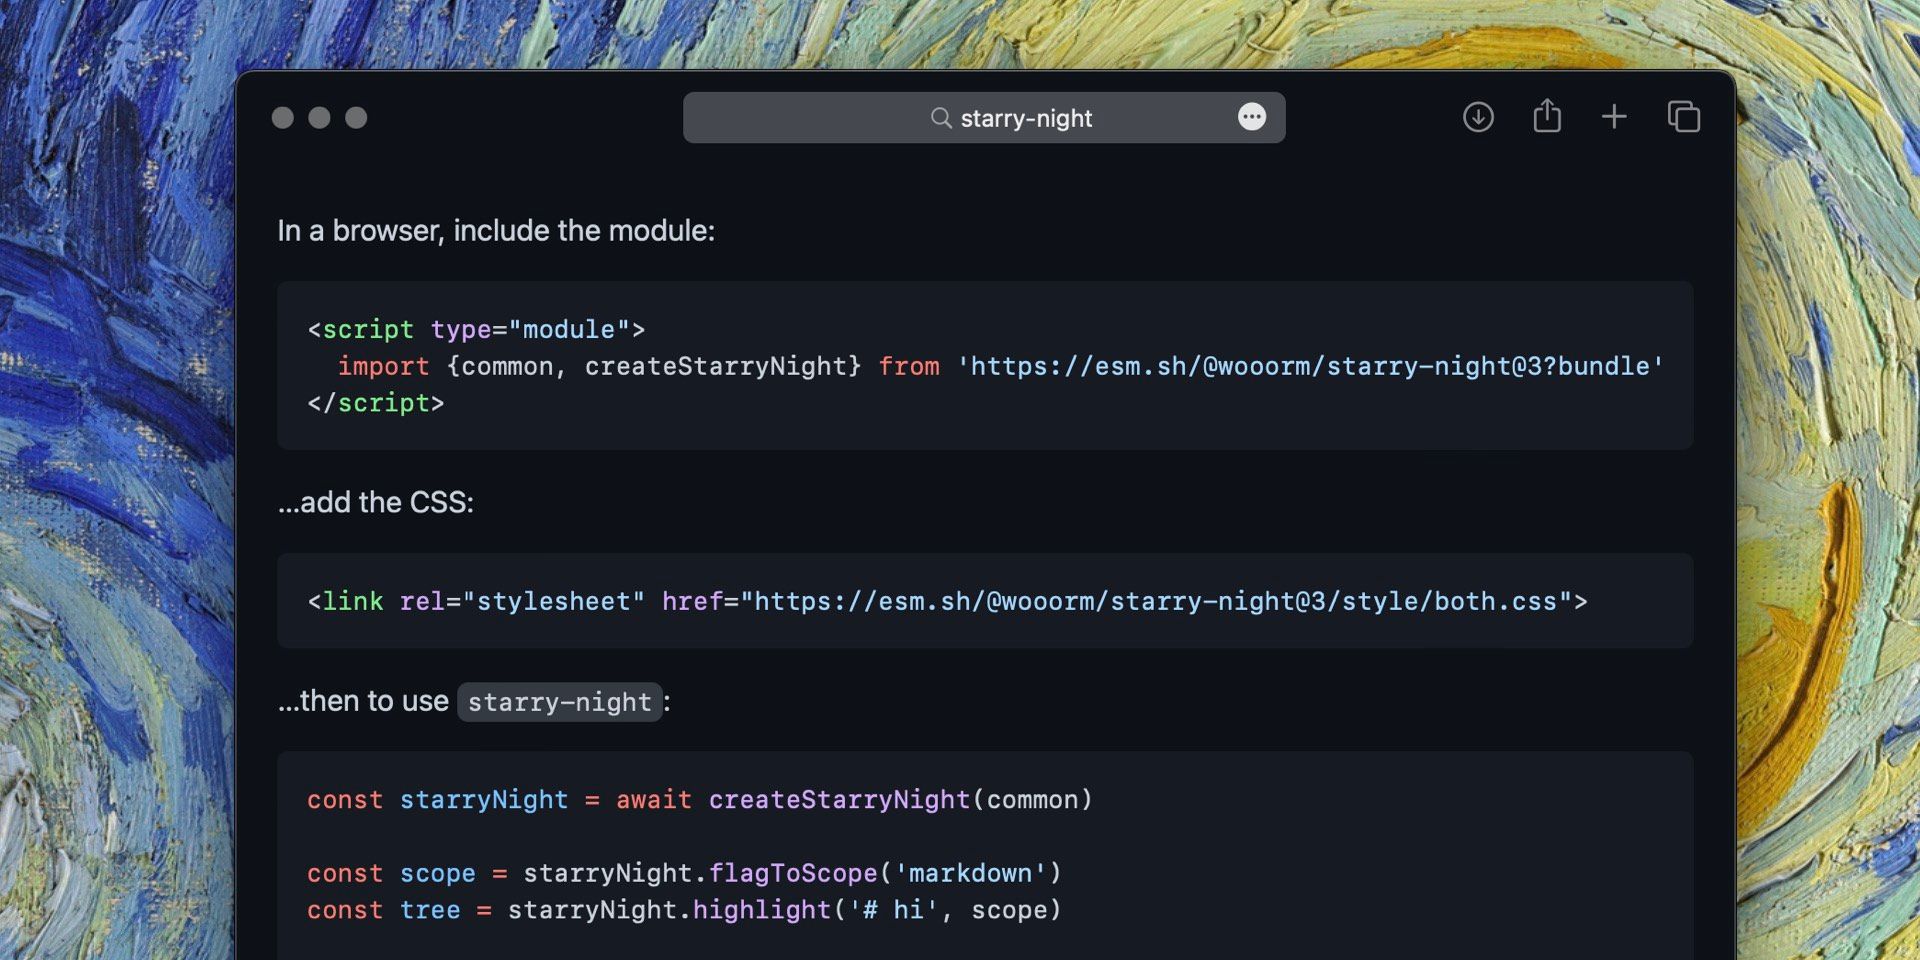Open the Downloads list
The width and height of the screenshot is (1920, 960).
tap(1478, 117)
